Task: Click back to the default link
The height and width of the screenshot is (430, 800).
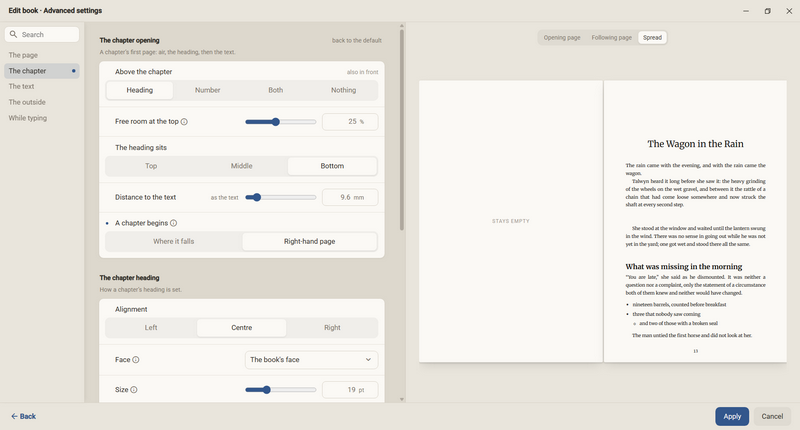Action: click(357, 40)
